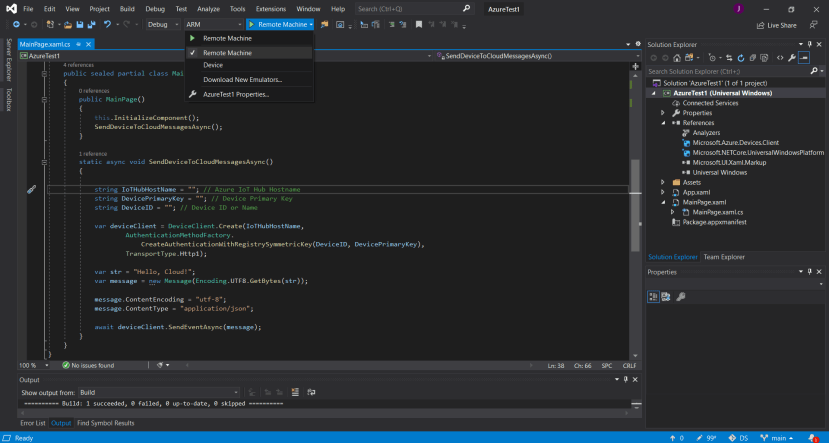Toggle the Alphabetical sort in Properties panel
The height and width of the screenshot is (443, 829).
coord(666,297)
